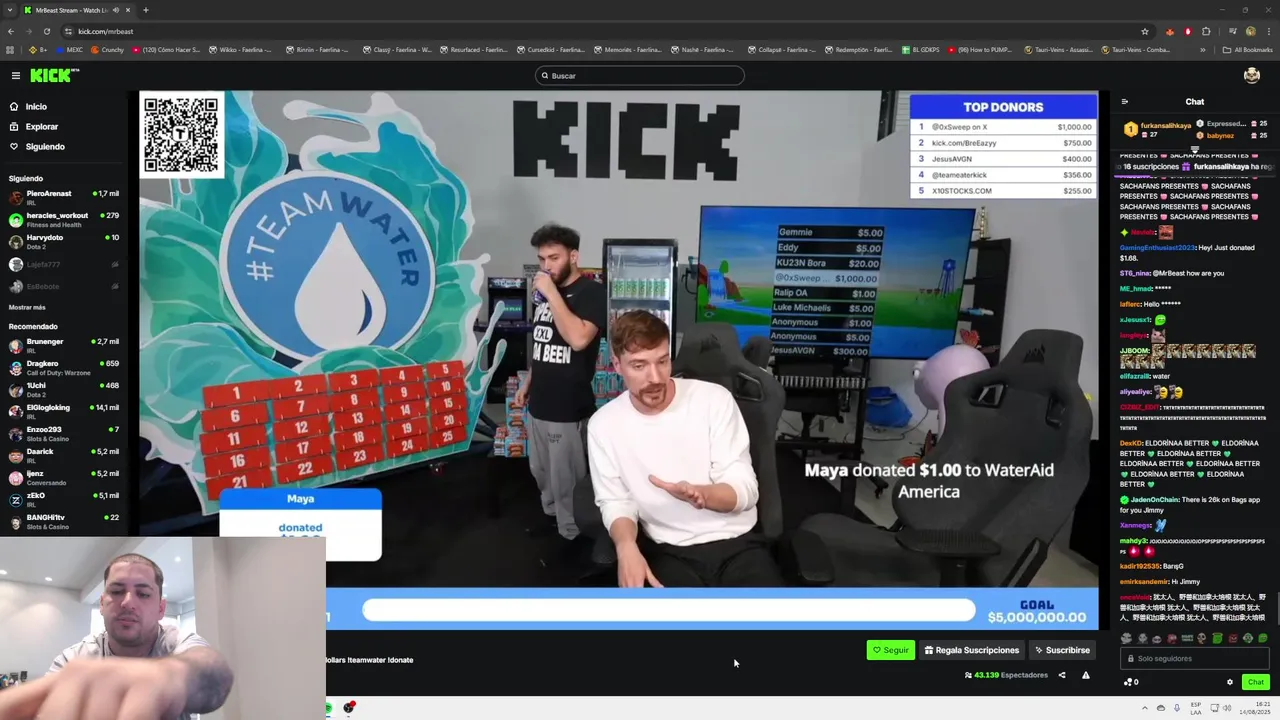
Task: Click the report stream warning icon
Action: (1086, 675)
